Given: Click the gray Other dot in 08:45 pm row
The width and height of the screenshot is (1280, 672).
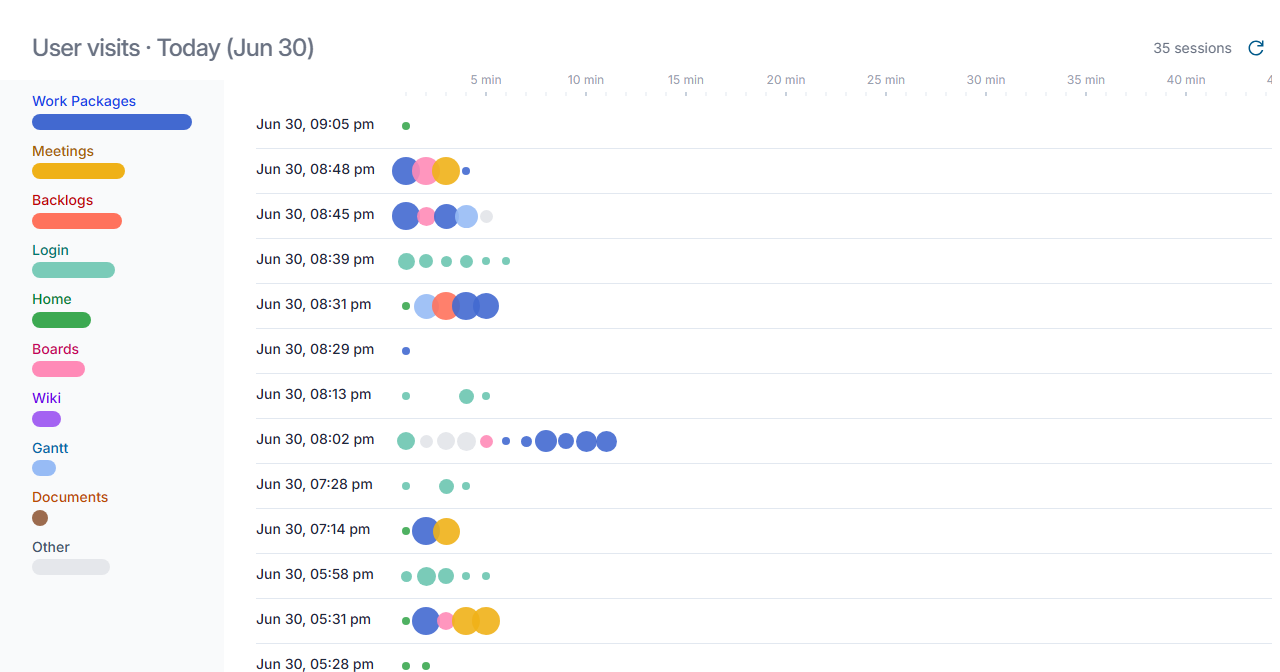Looking at the screenshot, I should [486, 216].
